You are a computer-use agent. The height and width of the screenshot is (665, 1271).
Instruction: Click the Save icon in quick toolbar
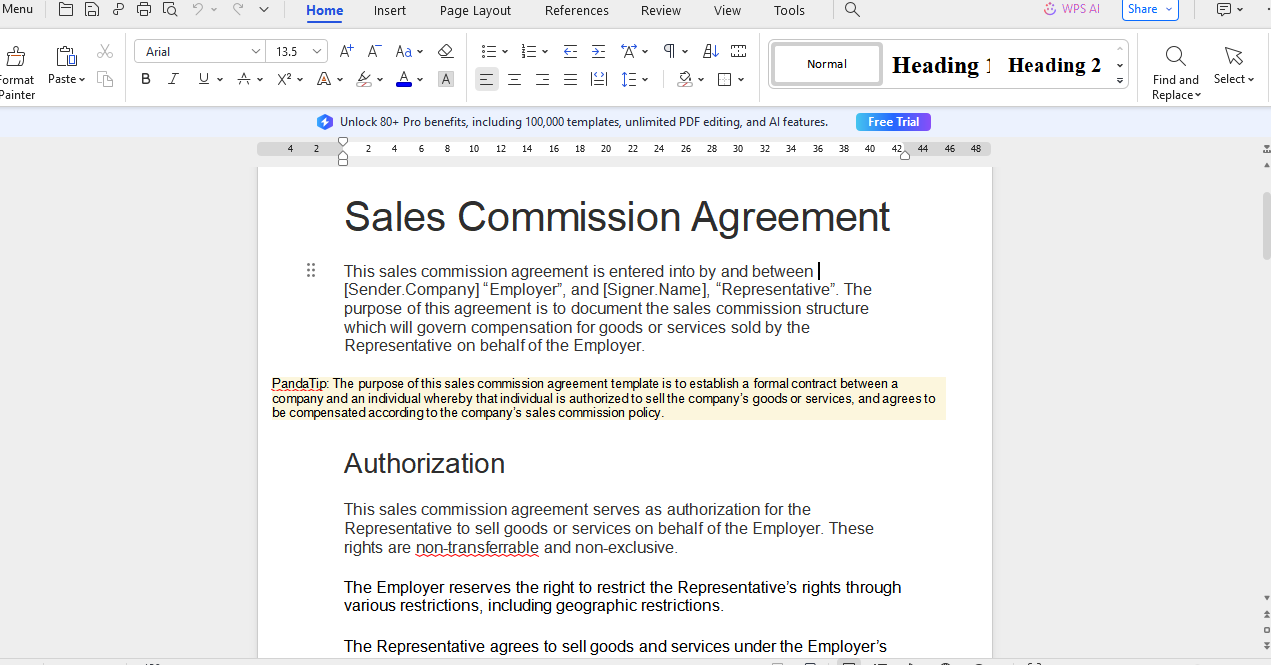pos(92,10)
